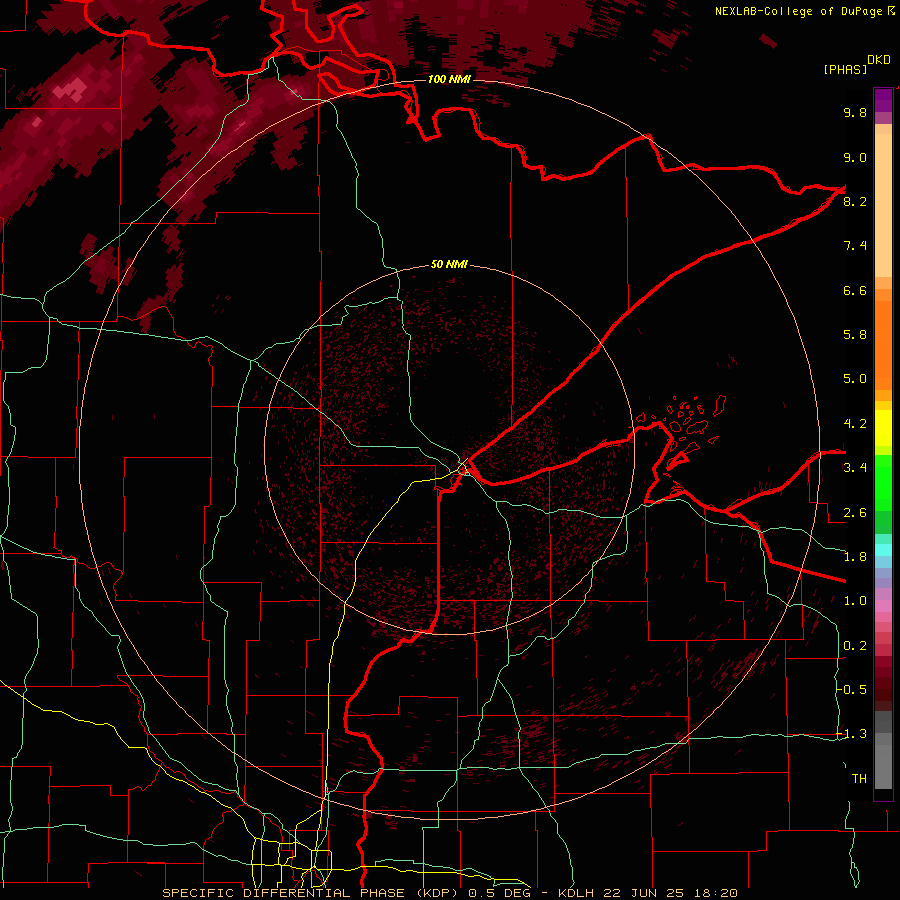The image size is (900, 900).
Task: Click the 1.0 value on the color scale
Action: (855, 601)
